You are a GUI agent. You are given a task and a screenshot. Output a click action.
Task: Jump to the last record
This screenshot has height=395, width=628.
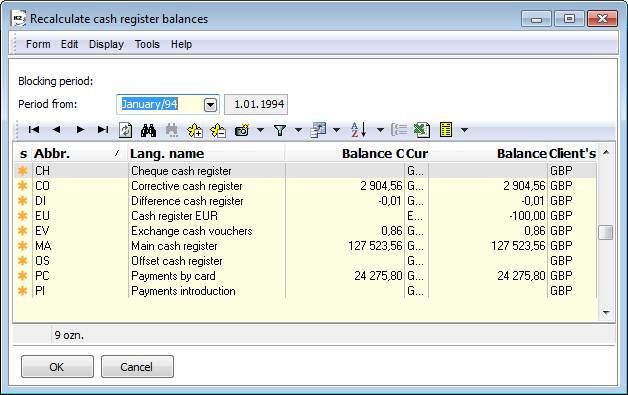point(103,129)
